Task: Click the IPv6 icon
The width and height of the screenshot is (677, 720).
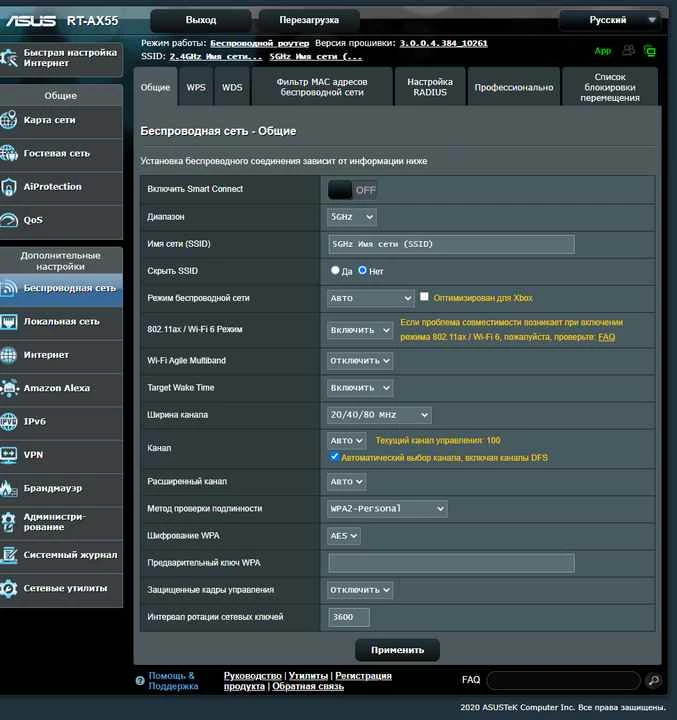Action: click(x=8, y=422)
